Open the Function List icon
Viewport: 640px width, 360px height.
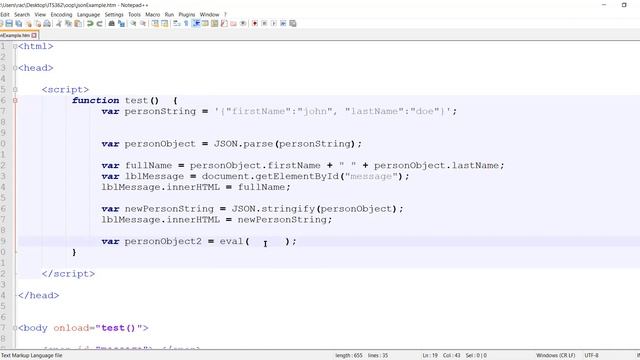[224, 24]
